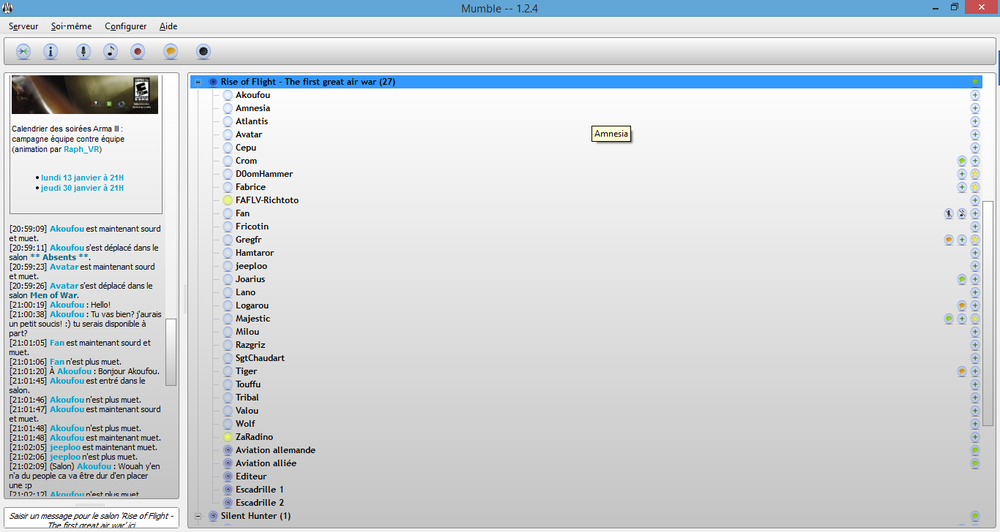Toggle recording with the red dot icon
This screenshot has height=532, width=1000.
138,52
